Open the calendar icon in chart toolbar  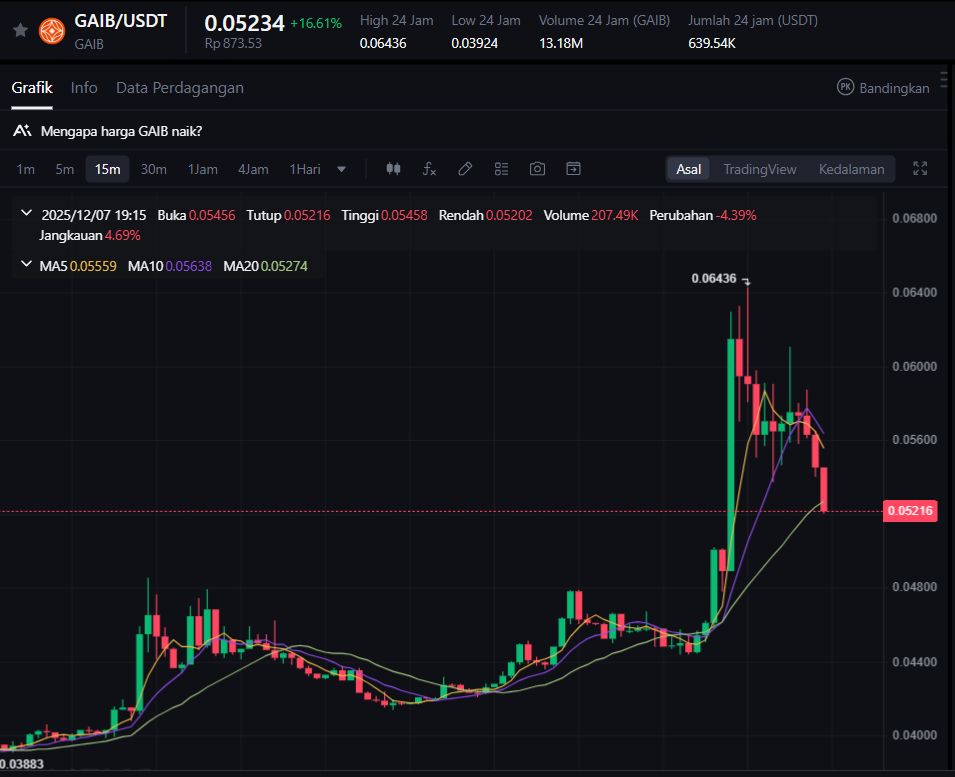click(573, 169)
